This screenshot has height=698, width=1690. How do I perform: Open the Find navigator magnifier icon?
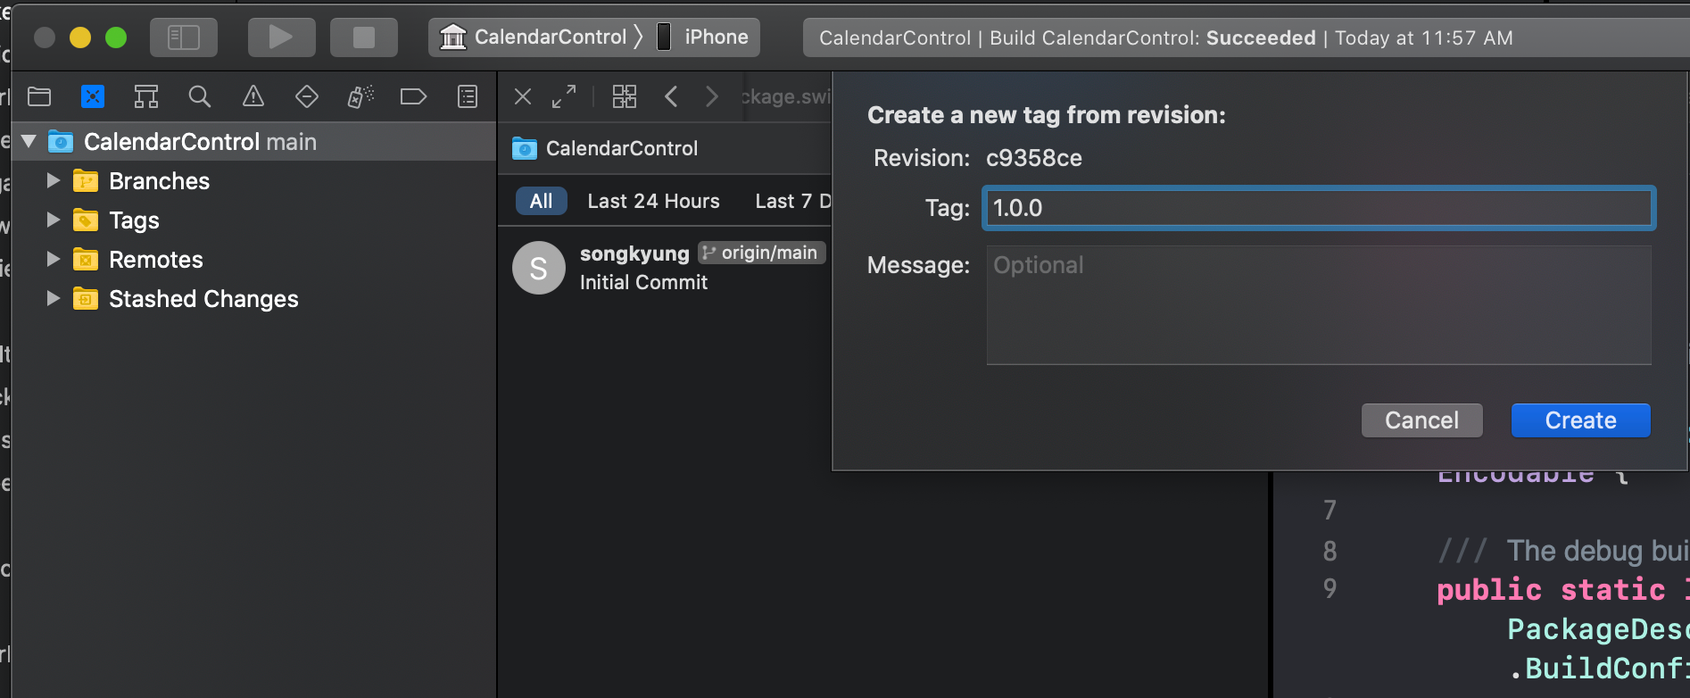[x=199, y=97]
